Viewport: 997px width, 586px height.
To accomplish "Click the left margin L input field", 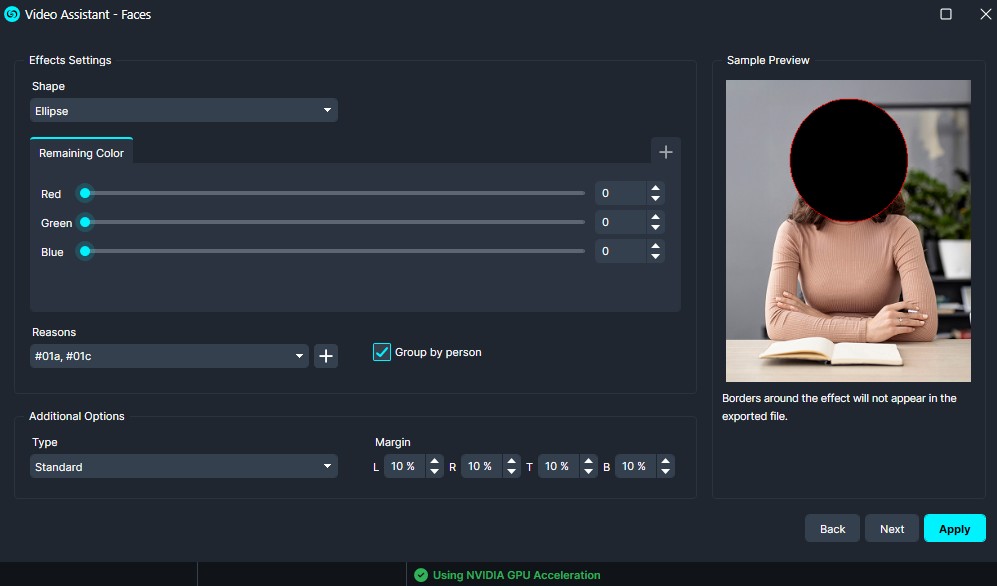I will click(x=405, y=467).
